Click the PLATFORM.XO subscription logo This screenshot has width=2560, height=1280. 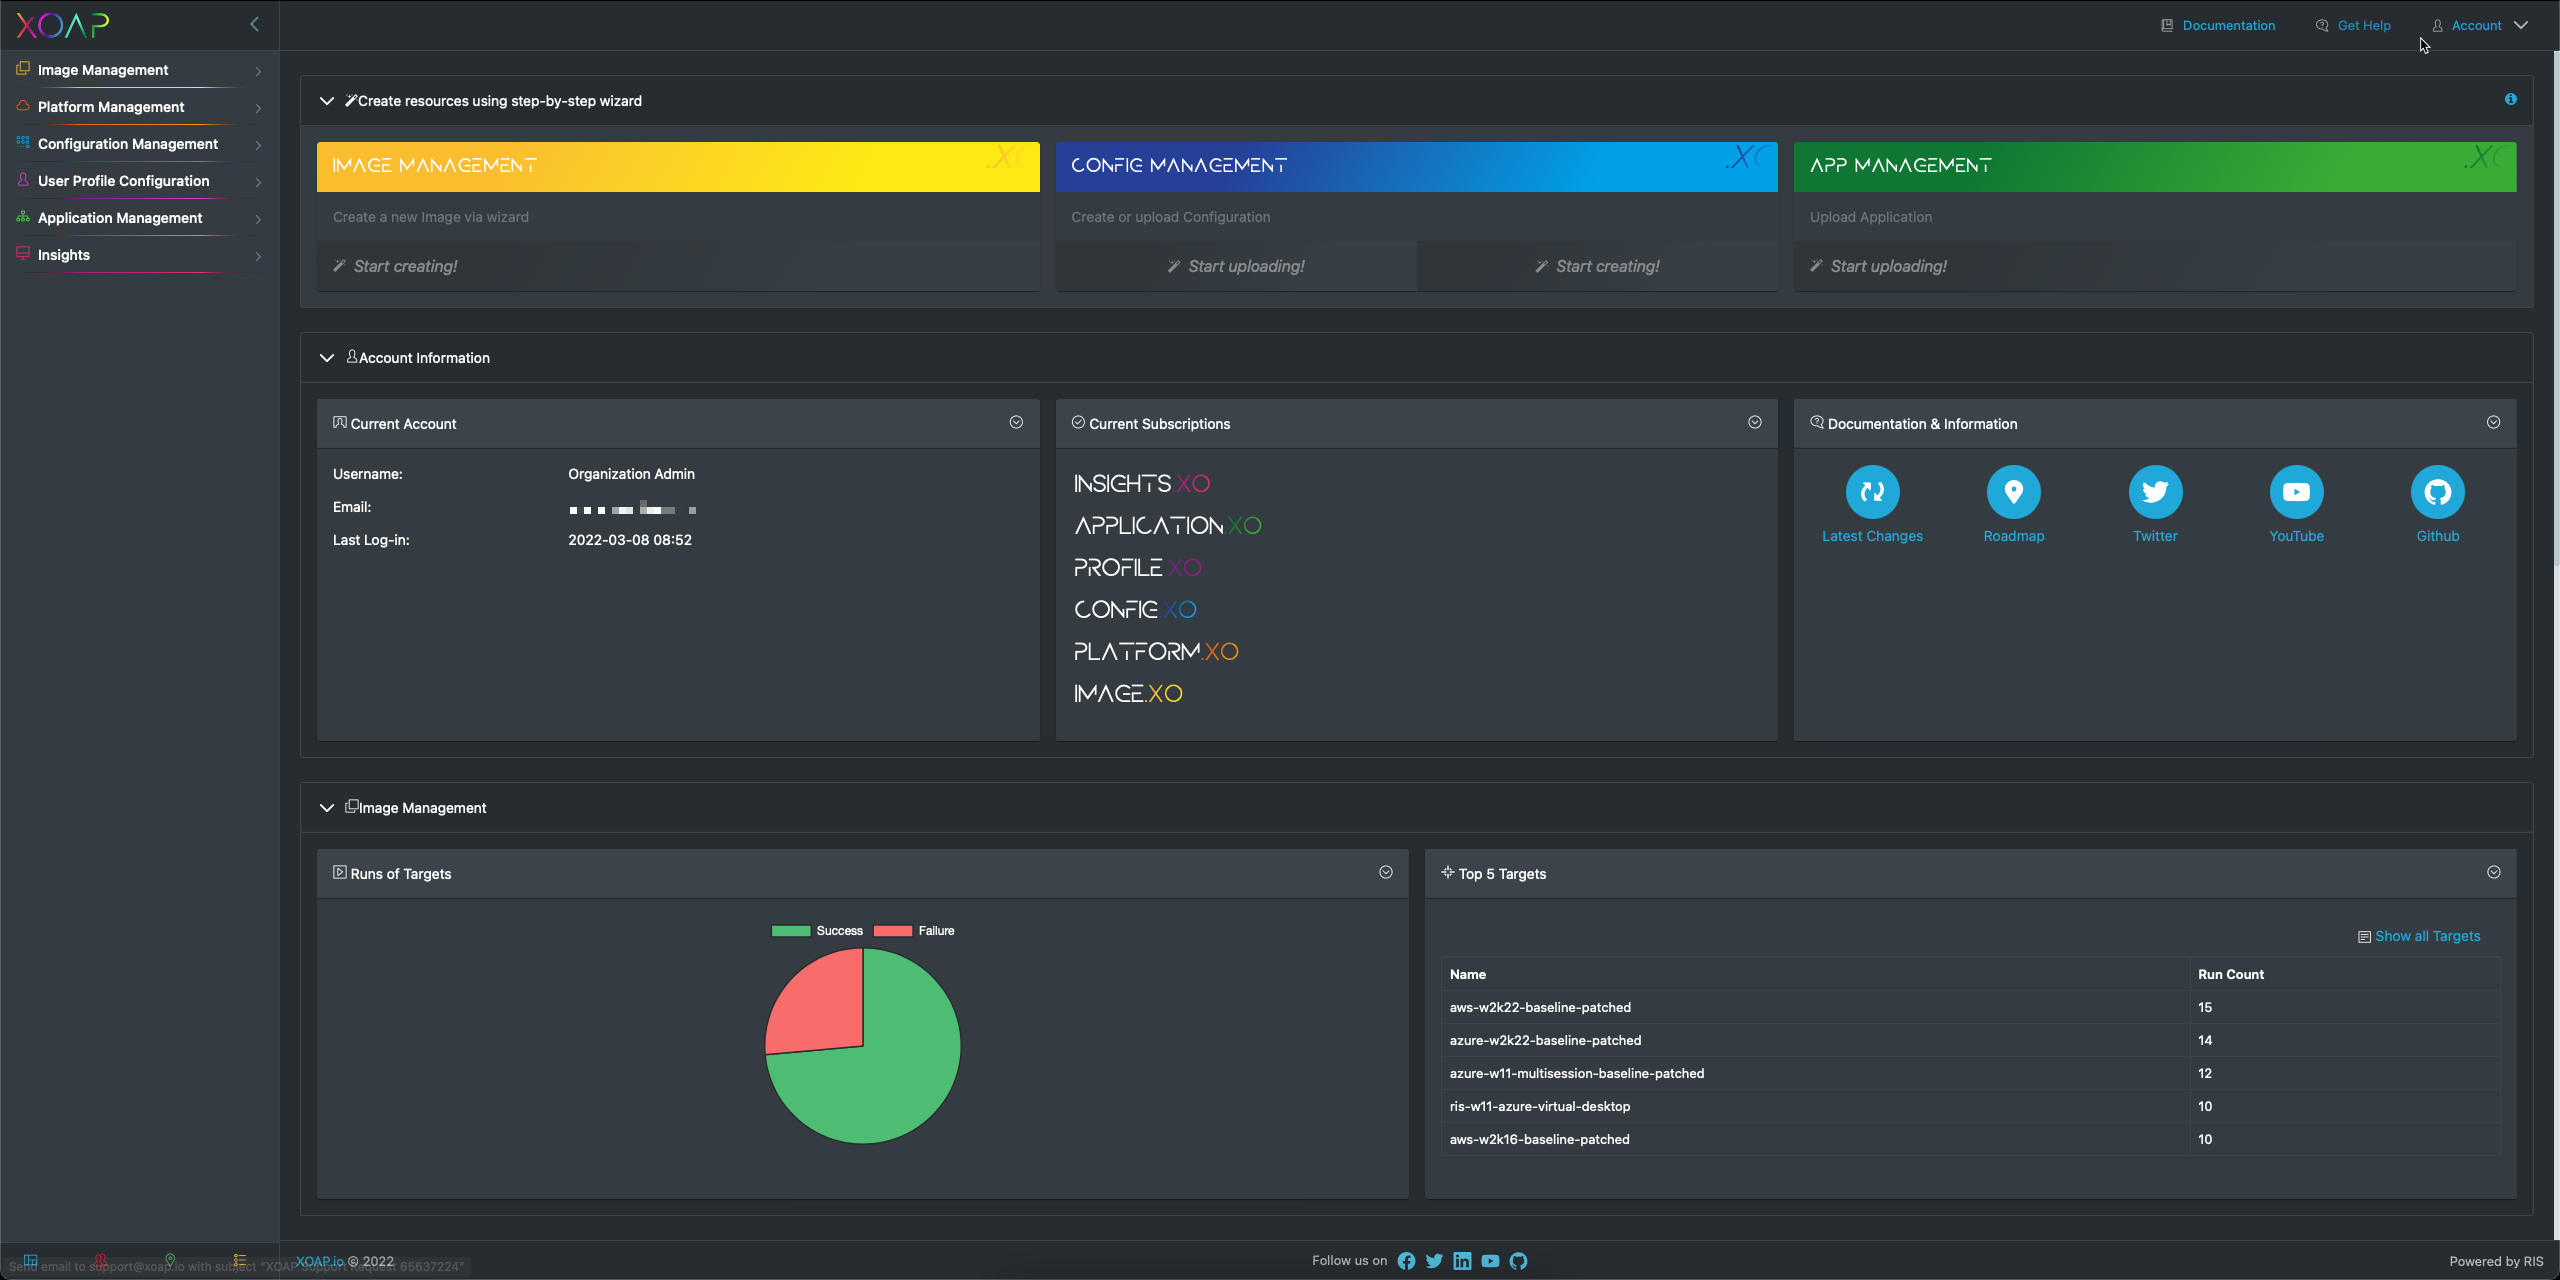[x=1156, y=652]
